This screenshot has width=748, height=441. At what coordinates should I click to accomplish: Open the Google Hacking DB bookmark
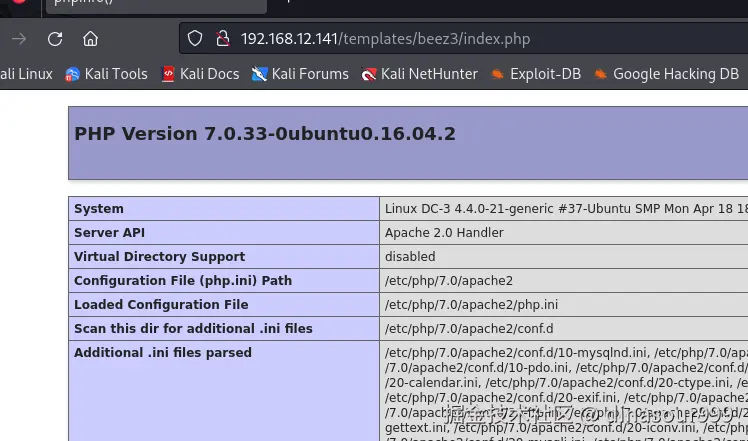(666, 74)
